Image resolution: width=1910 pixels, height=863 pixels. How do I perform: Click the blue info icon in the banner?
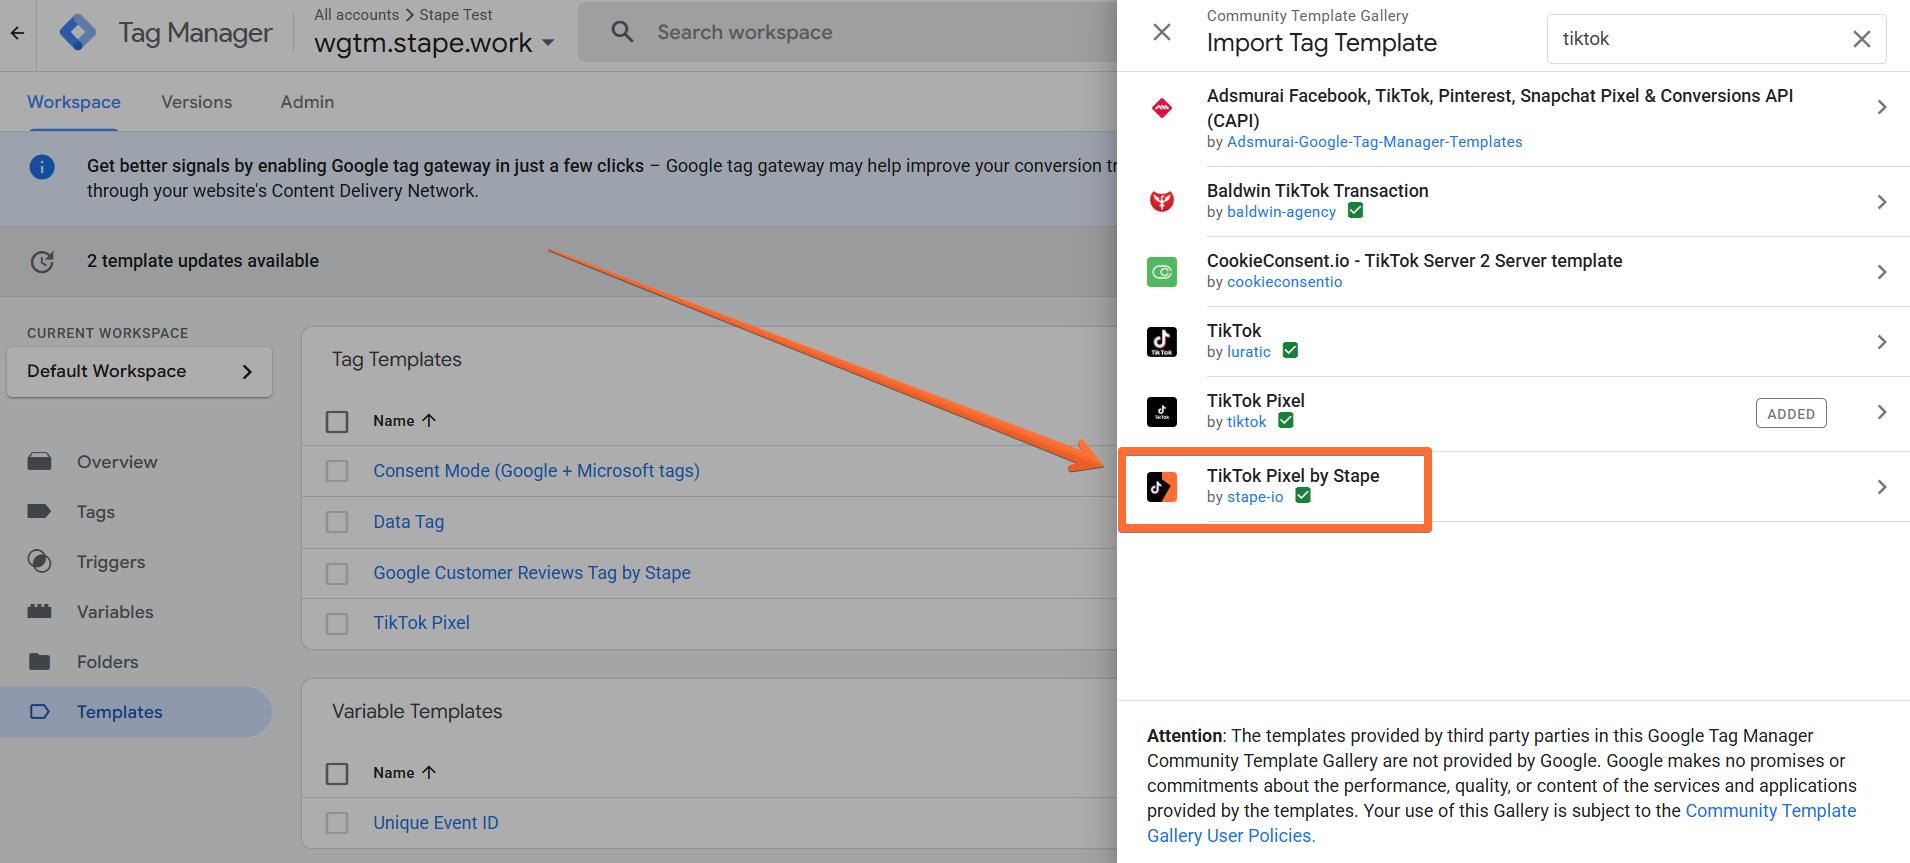pyautogui.click(x=42, y=167)
